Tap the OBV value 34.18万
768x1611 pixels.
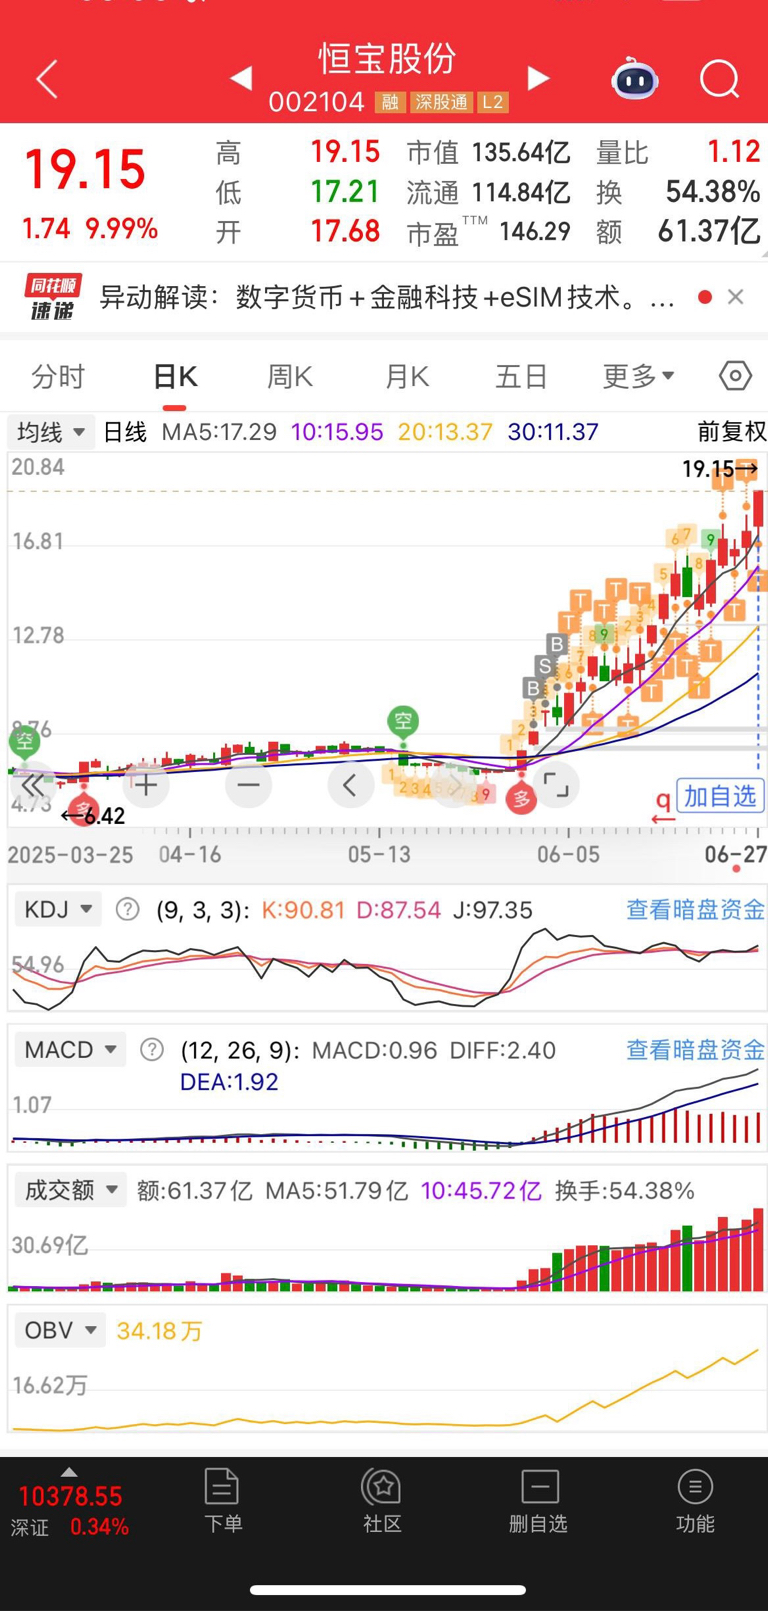(x=160, y=1331)
